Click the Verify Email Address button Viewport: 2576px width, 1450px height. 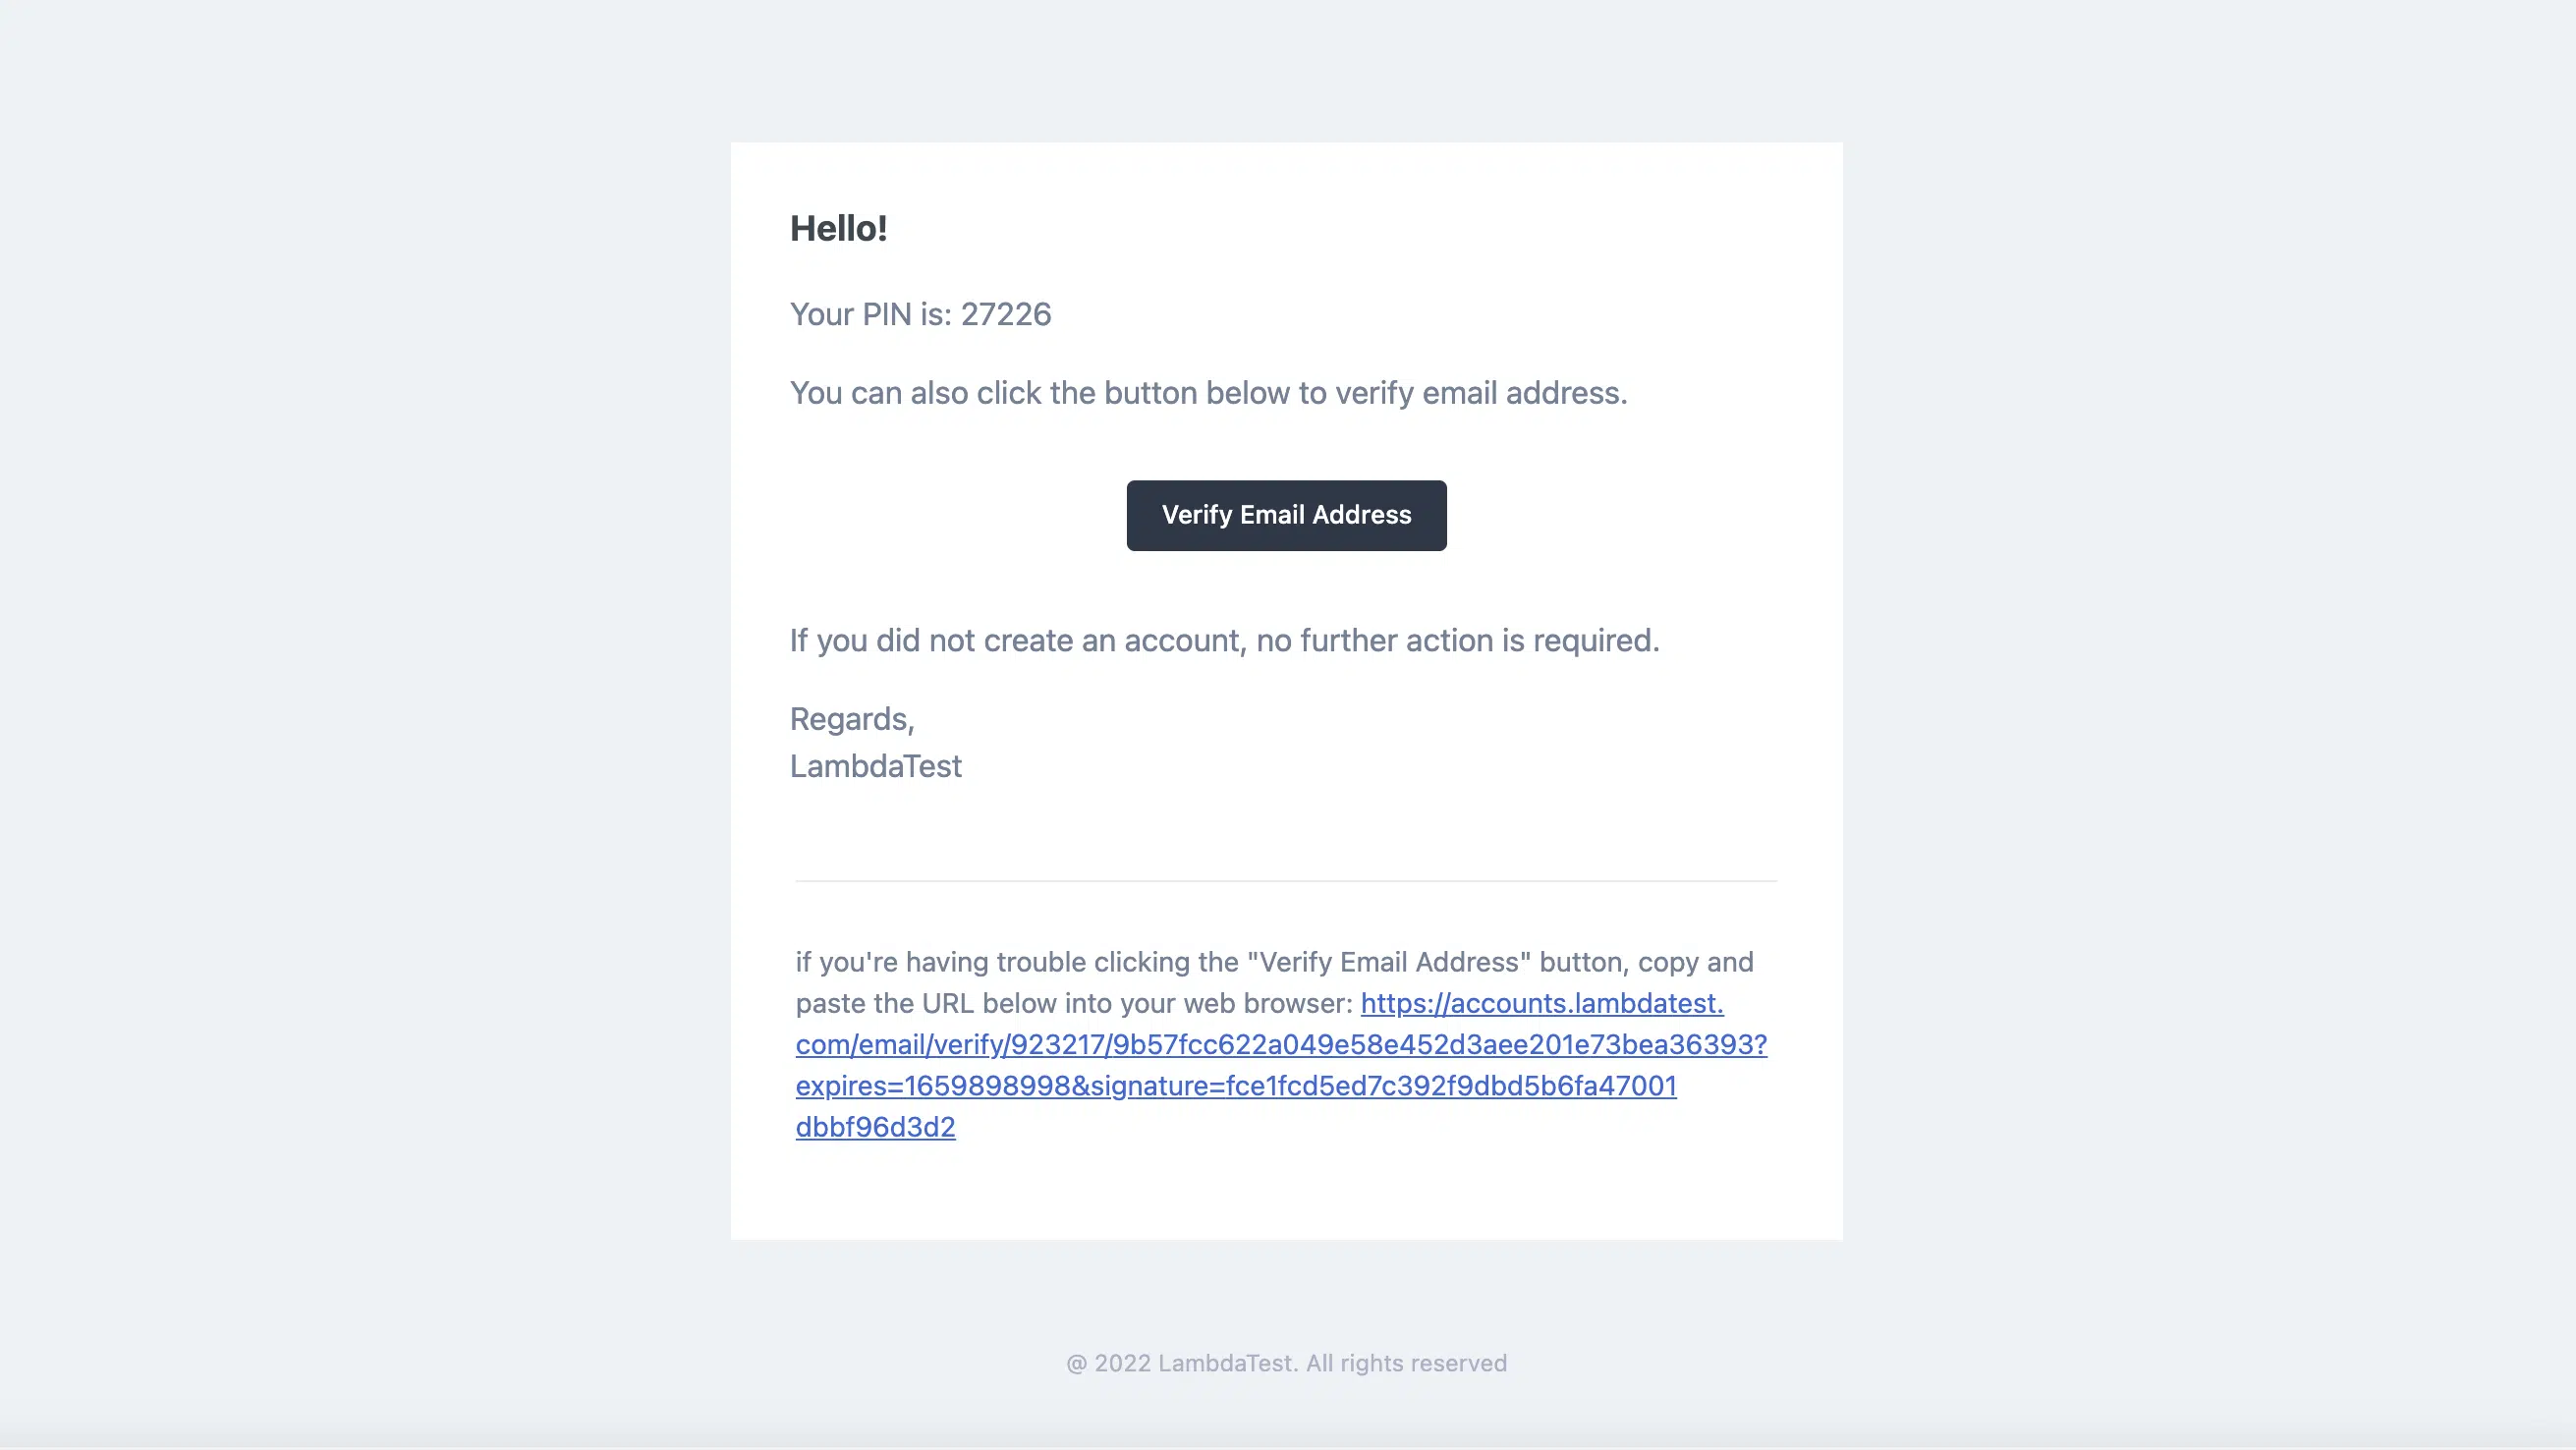pyautogui.click(x=1286, y=515)
